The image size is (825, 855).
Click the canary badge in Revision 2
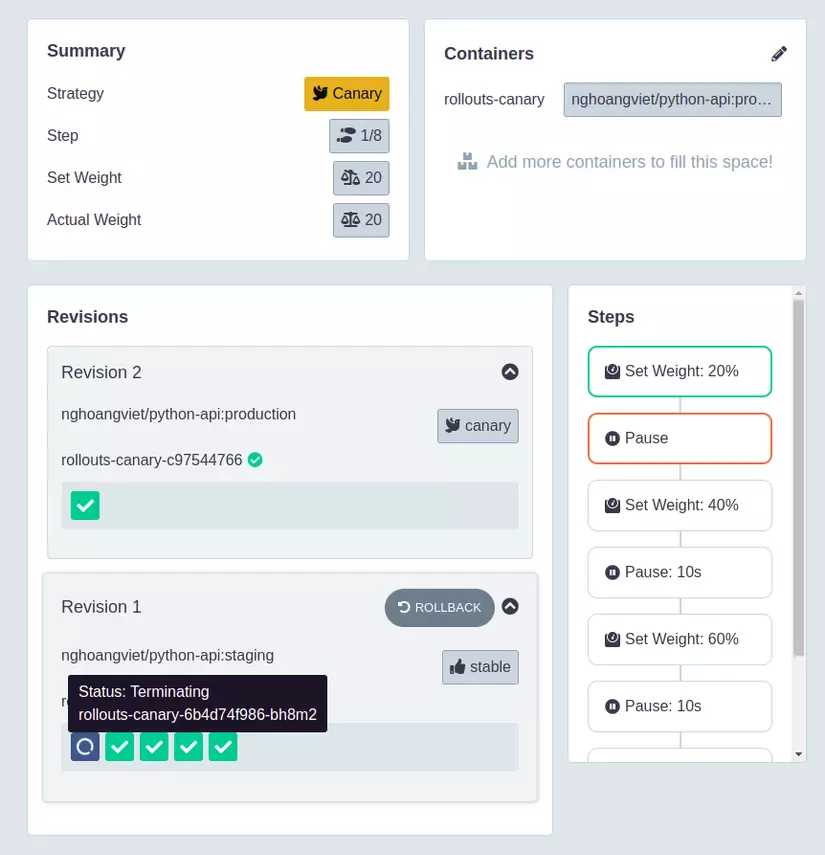[x=478, y=426]
